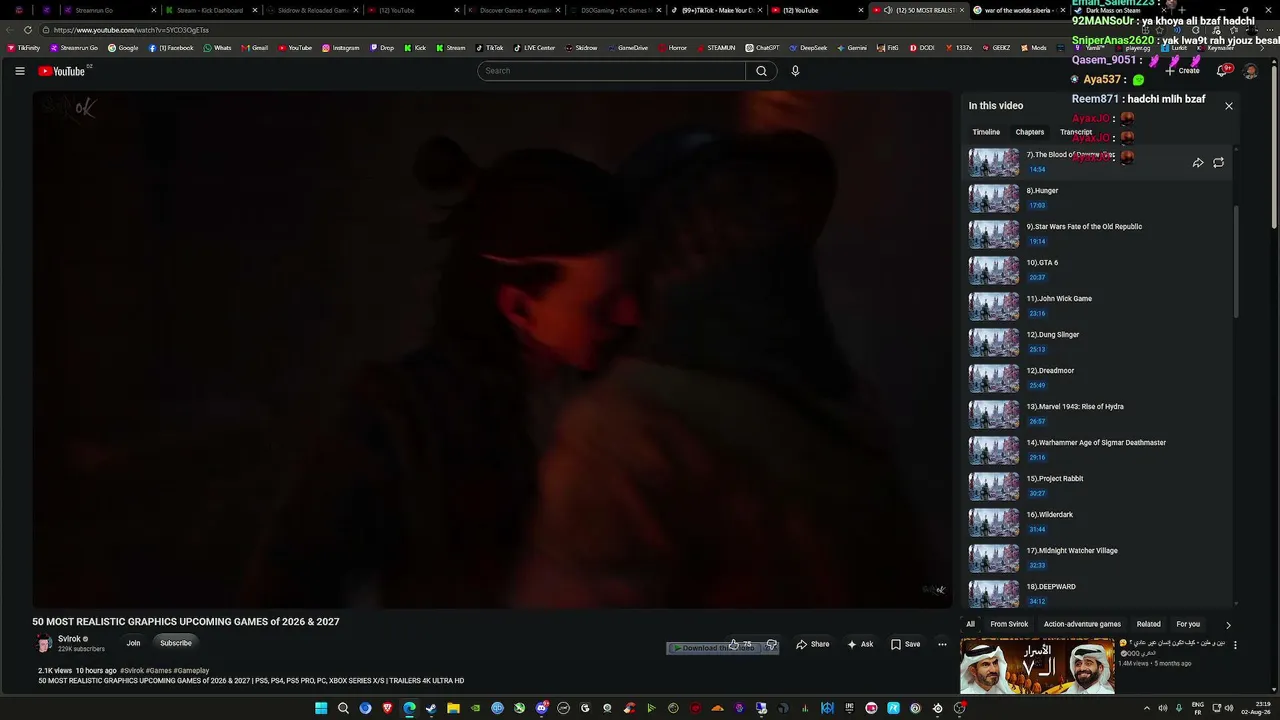Share this video
The image size is (1280, 720).
(x=813, y=645)
